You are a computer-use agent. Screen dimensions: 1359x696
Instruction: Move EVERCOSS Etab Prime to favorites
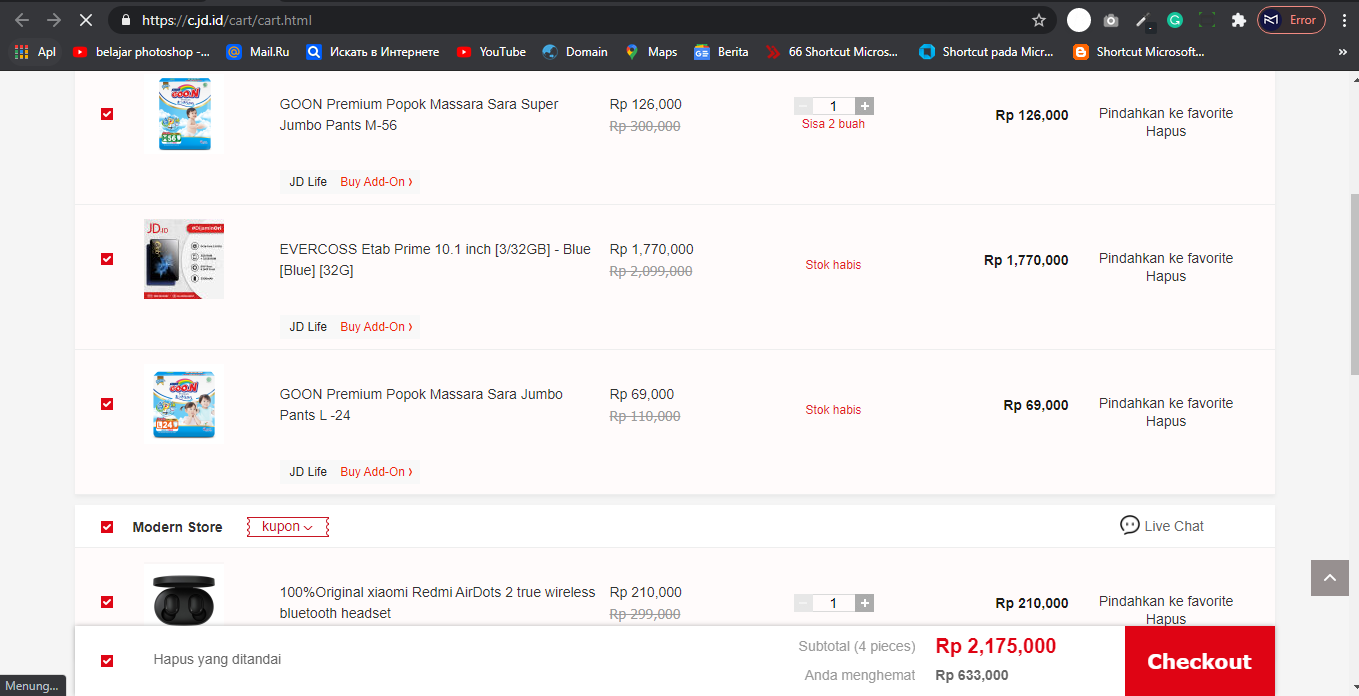click(1166, 258)
